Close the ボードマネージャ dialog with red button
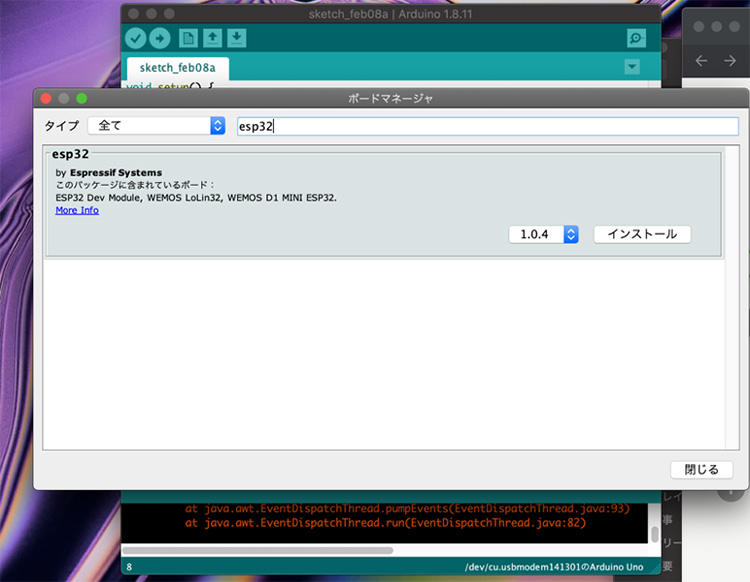Image resolution: width=750 pixels, height=582 pixels. pos(46,99)
